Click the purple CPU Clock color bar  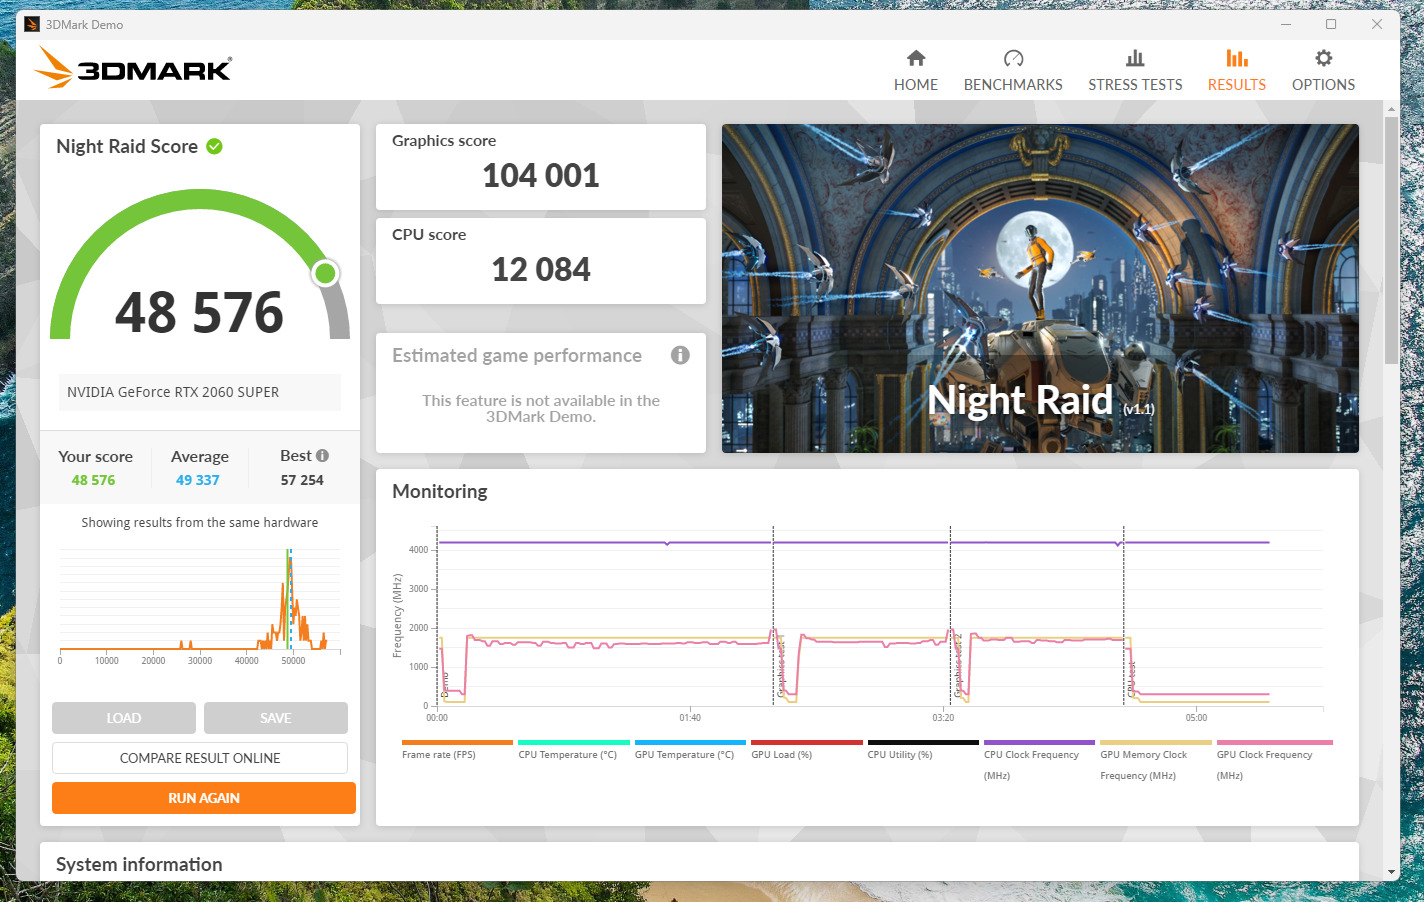pyautogui.click(x=1039, y=742)
